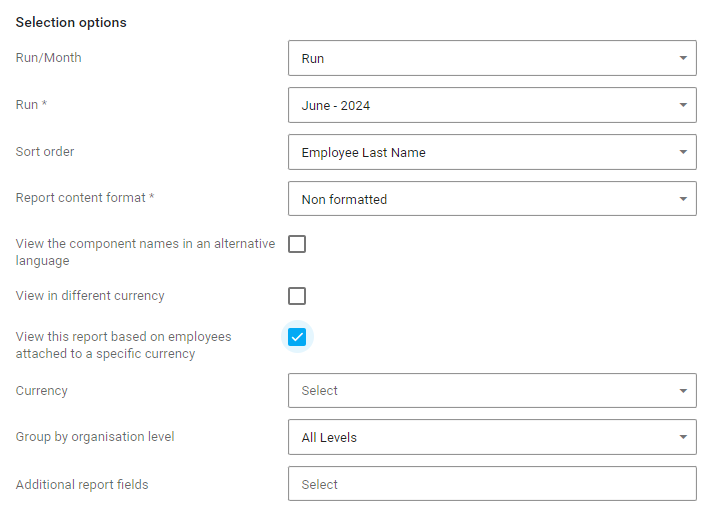The height and width of the screenshot is (520, 711).
Task: Open the Run/Month combo box showing Run
Action: 480,58
